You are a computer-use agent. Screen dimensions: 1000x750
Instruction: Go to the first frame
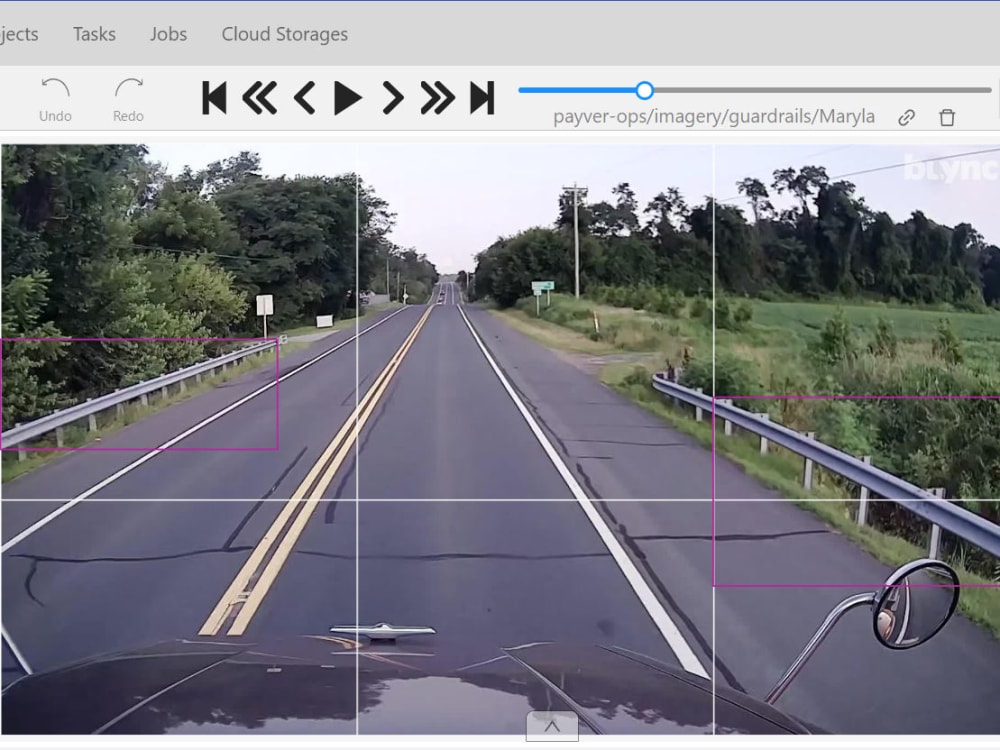click(x=214, y=98)
